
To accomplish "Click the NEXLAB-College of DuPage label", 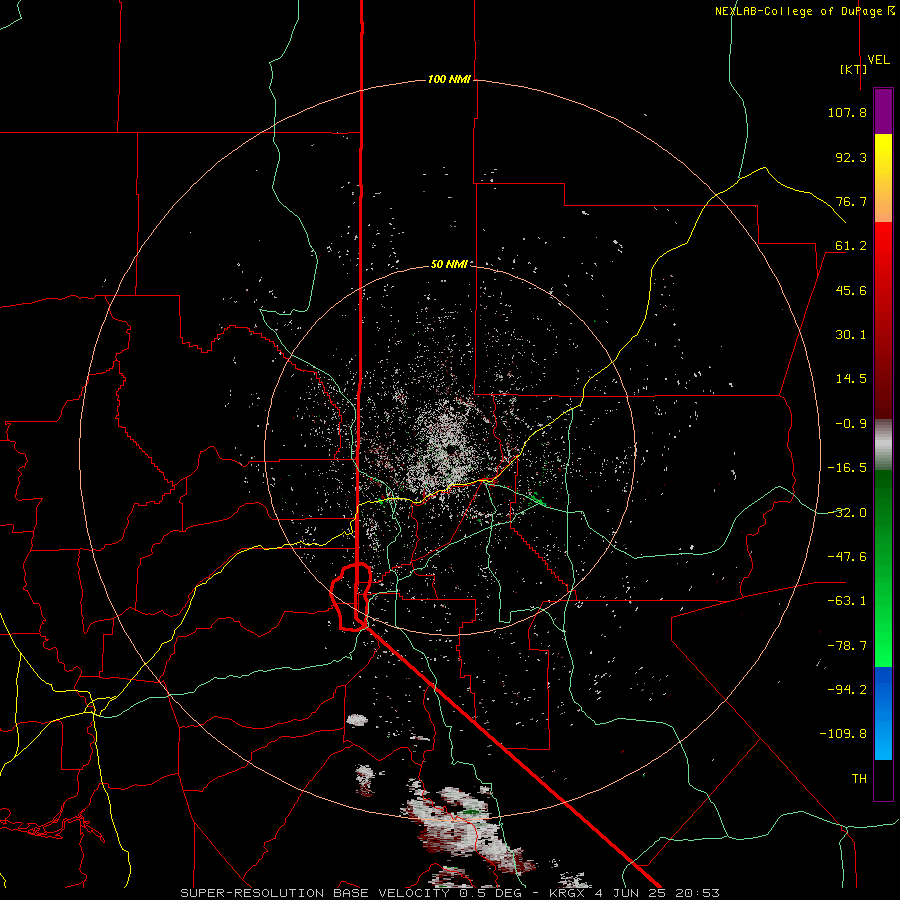I will click(804, 11).
